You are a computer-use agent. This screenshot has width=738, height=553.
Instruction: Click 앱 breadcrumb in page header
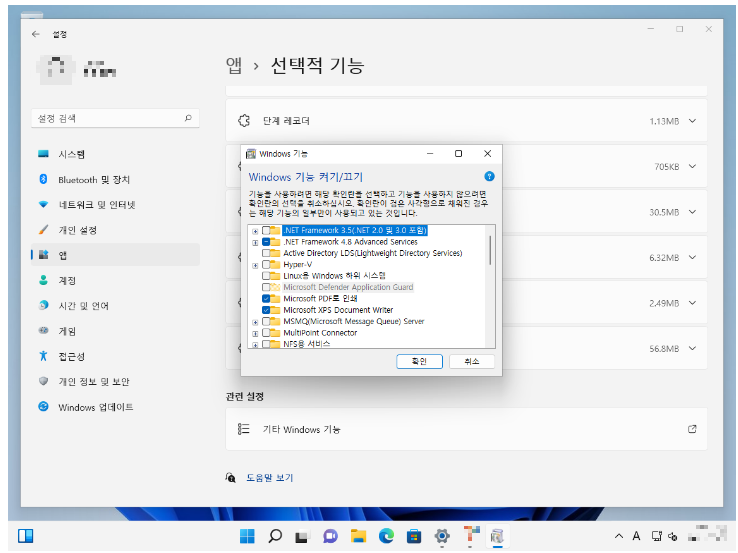pyautogui.click(x=233, y=65)
